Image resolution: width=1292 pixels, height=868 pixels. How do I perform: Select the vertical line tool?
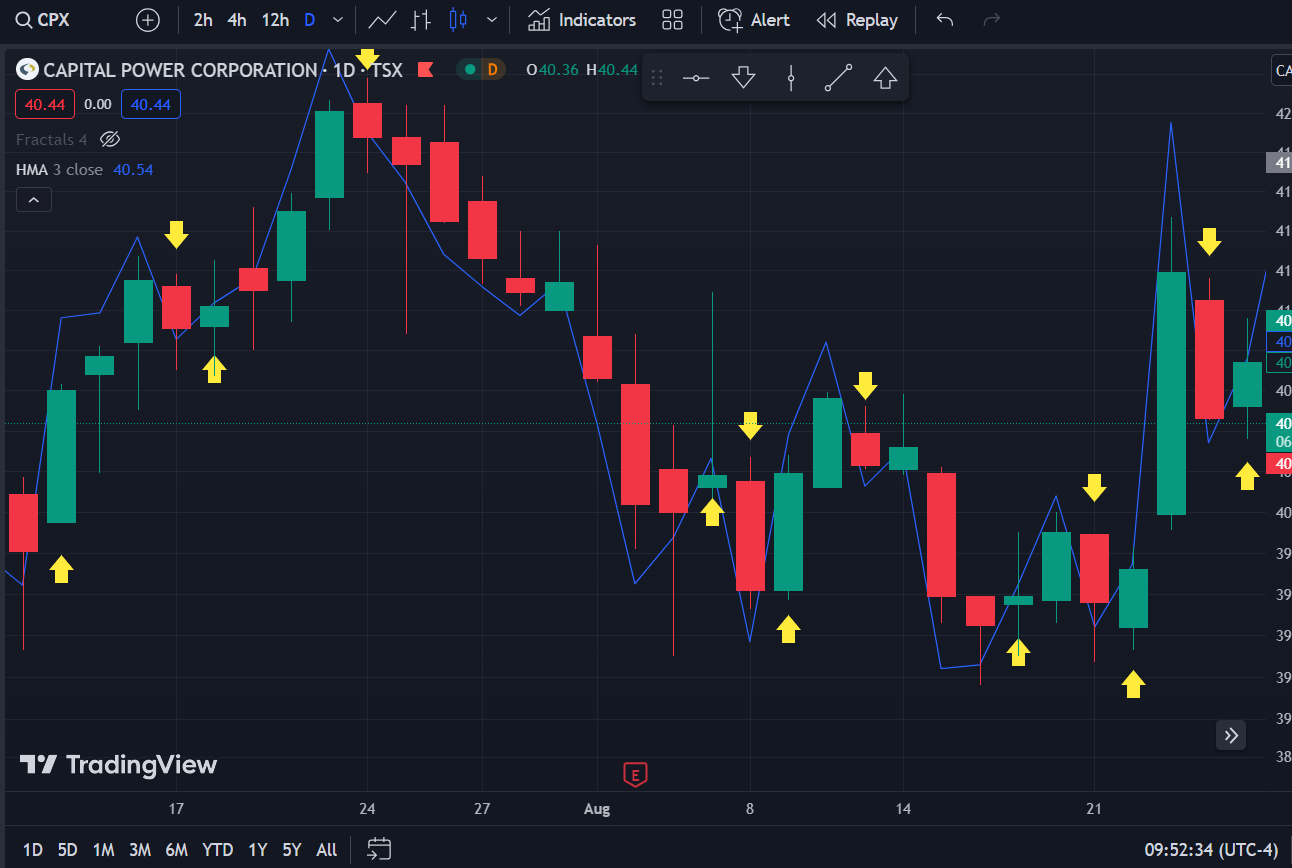tap(790, 77)
